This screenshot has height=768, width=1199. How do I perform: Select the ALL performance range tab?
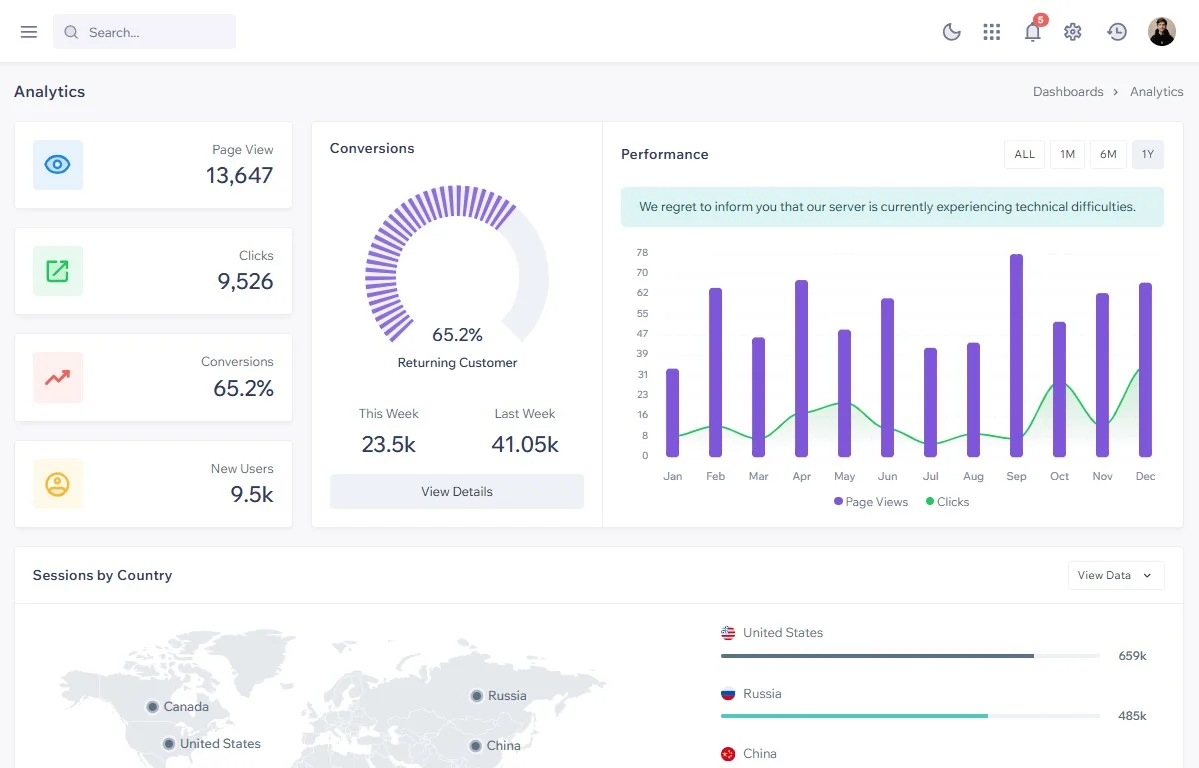tap(1025, 155)
